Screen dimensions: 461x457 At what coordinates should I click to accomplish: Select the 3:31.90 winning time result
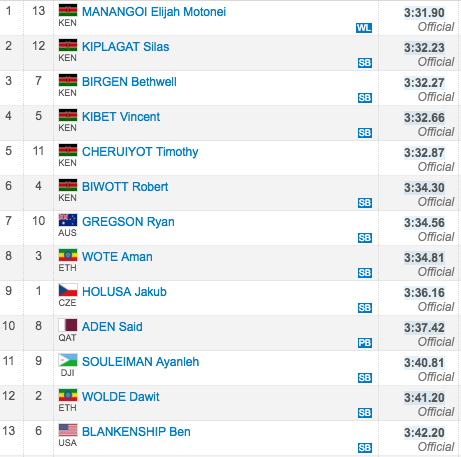click(x=424, y=13)
